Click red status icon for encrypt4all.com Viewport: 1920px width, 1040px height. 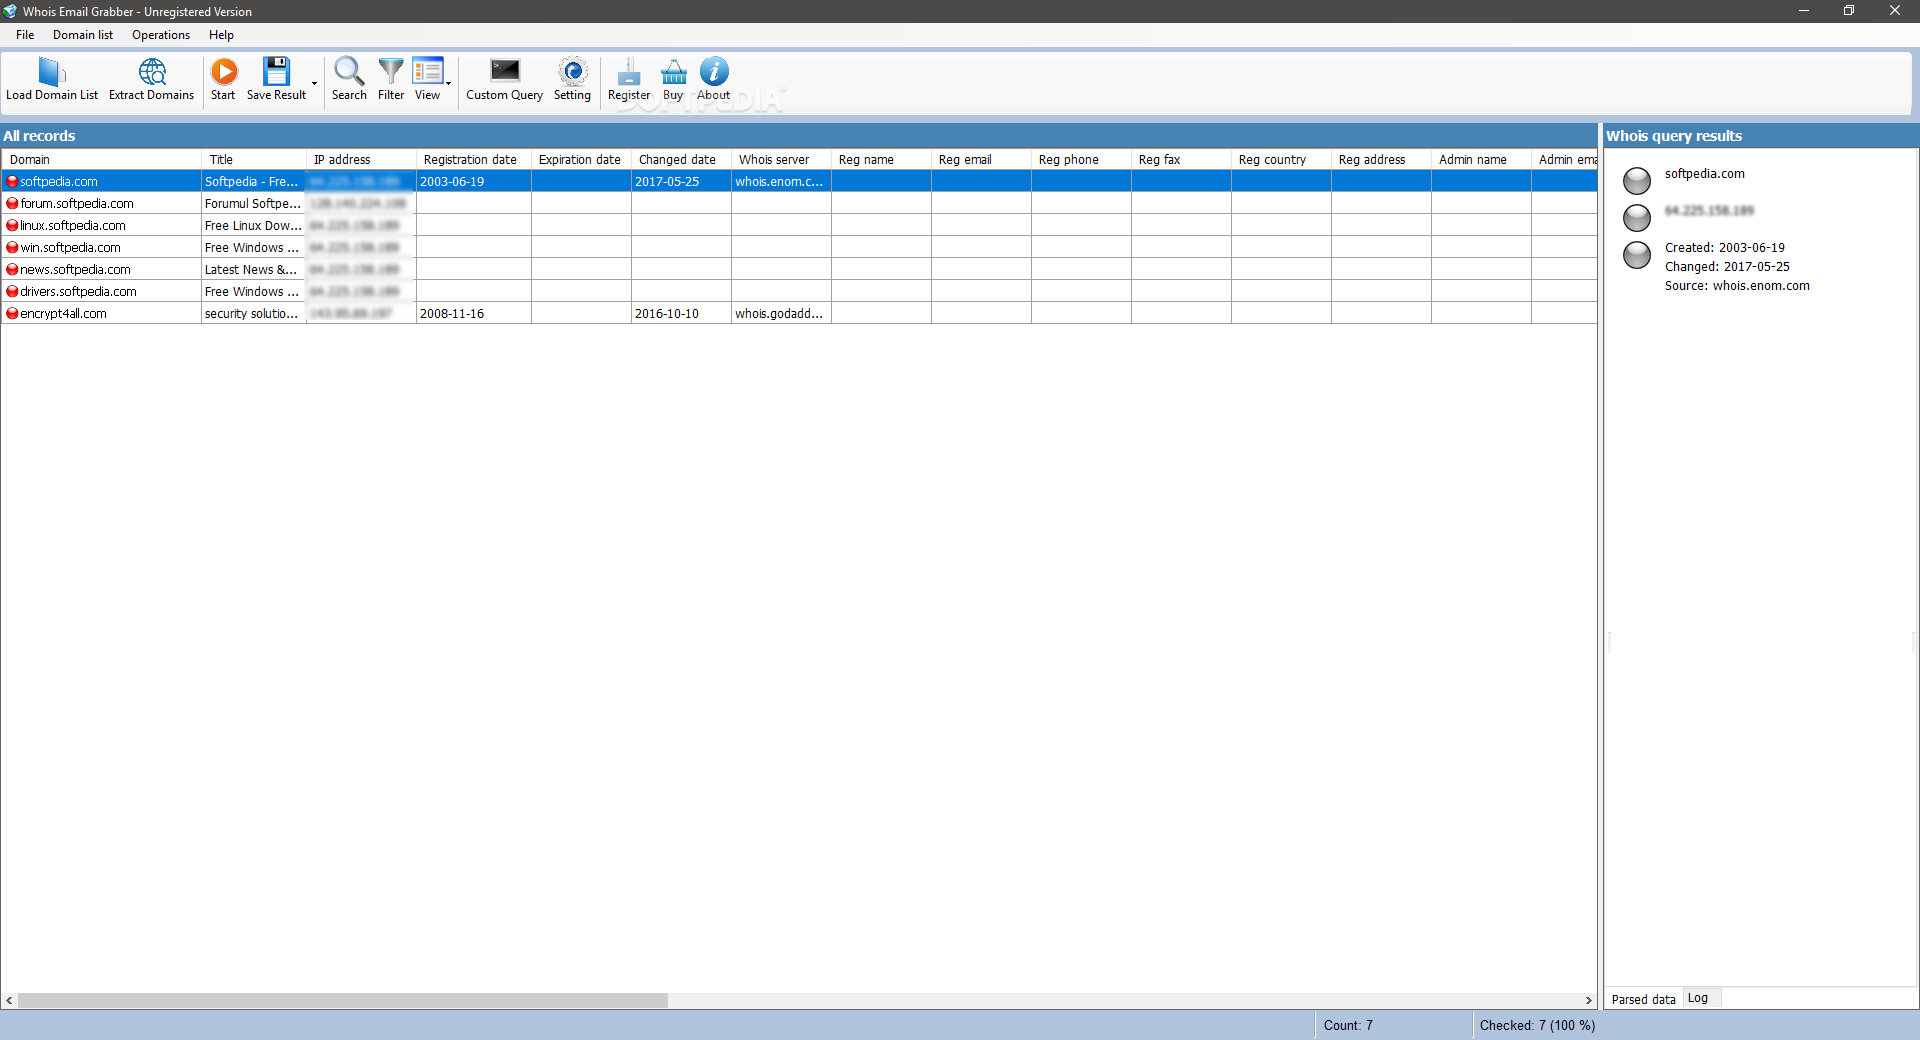[12, 314]
